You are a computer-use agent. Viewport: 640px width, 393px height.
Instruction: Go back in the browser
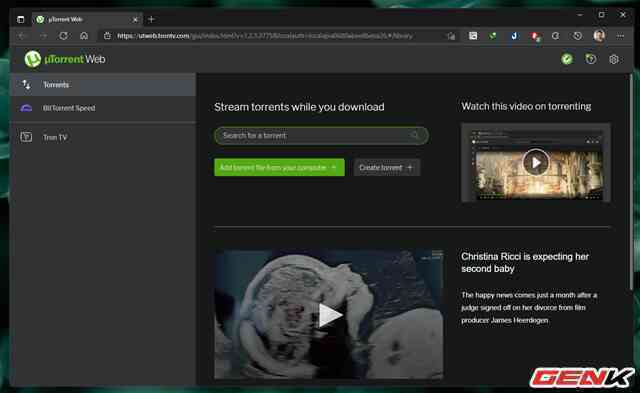pyautogui.click(x=22, y=36)
